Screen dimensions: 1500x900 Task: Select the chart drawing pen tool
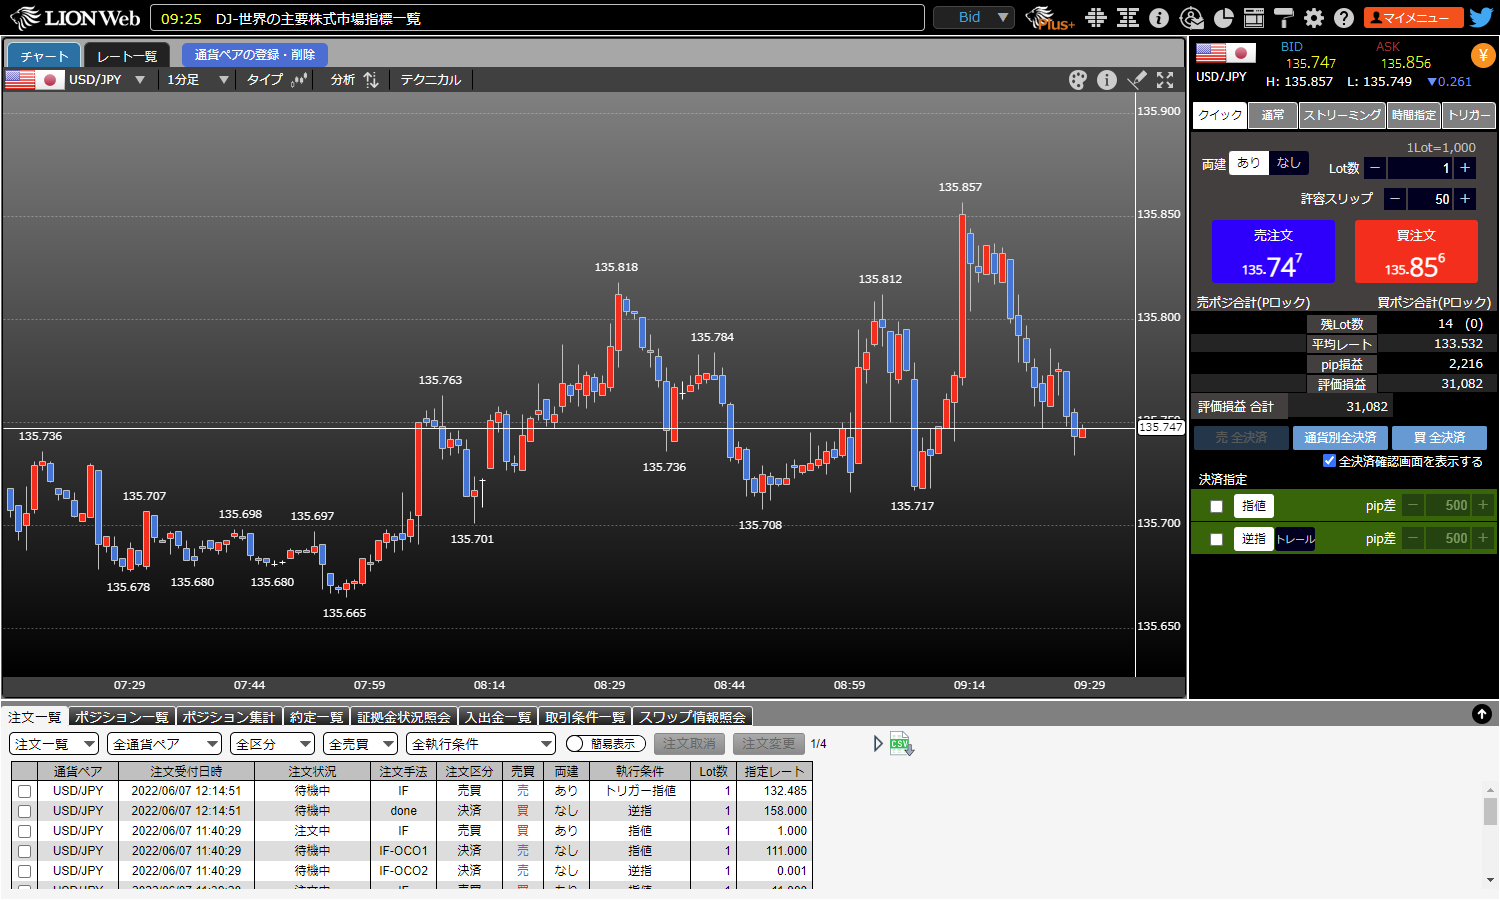1137,80
